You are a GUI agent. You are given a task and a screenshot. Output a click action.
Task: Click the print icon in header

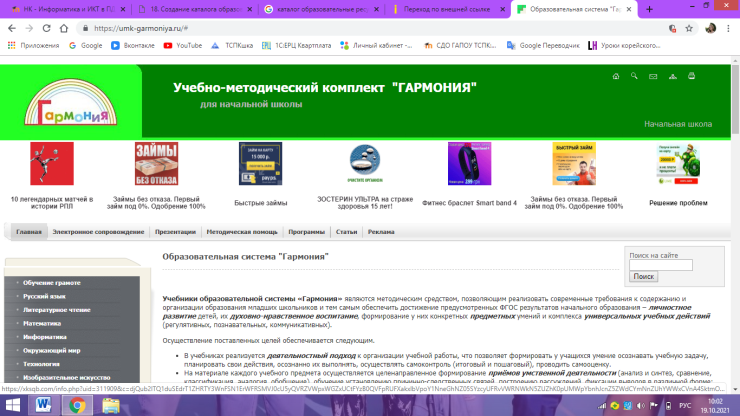coord(691,76)
